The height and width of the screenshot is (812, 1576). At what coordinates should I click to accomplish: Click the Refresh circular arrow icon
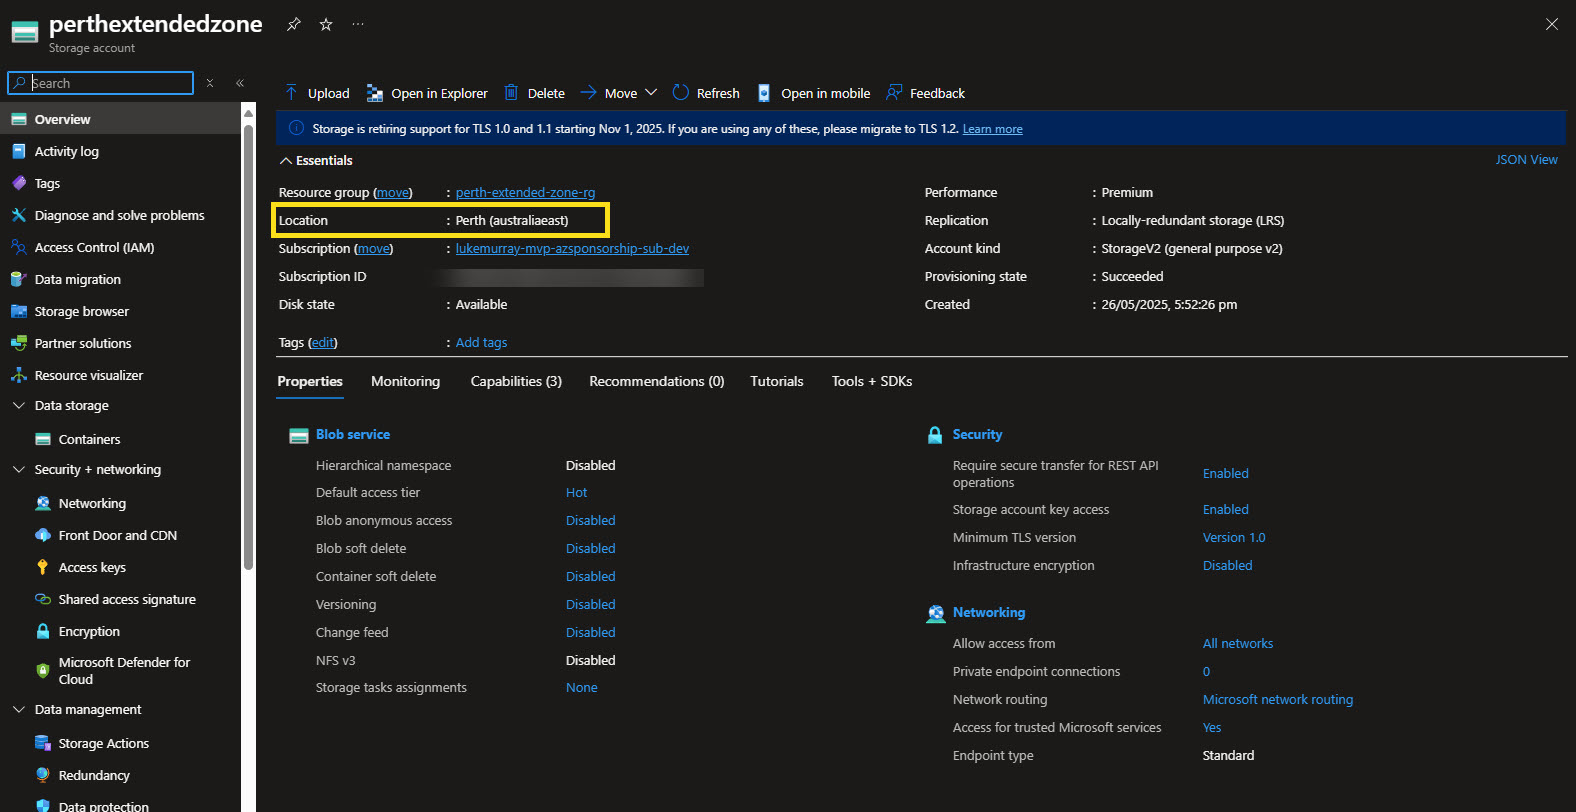coord(681,93)
